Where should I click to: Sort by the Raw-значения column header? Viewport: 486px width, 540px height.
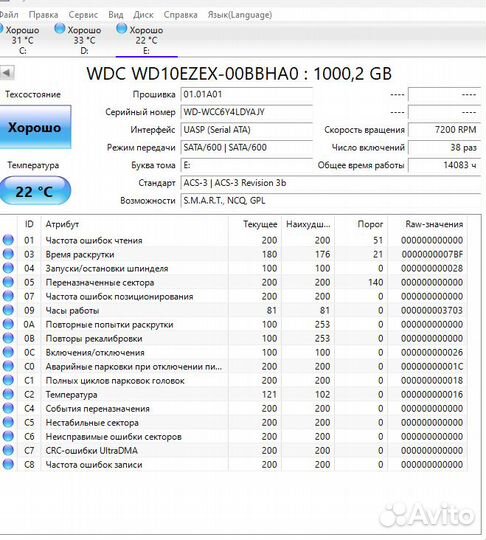[x=434, y=224]
